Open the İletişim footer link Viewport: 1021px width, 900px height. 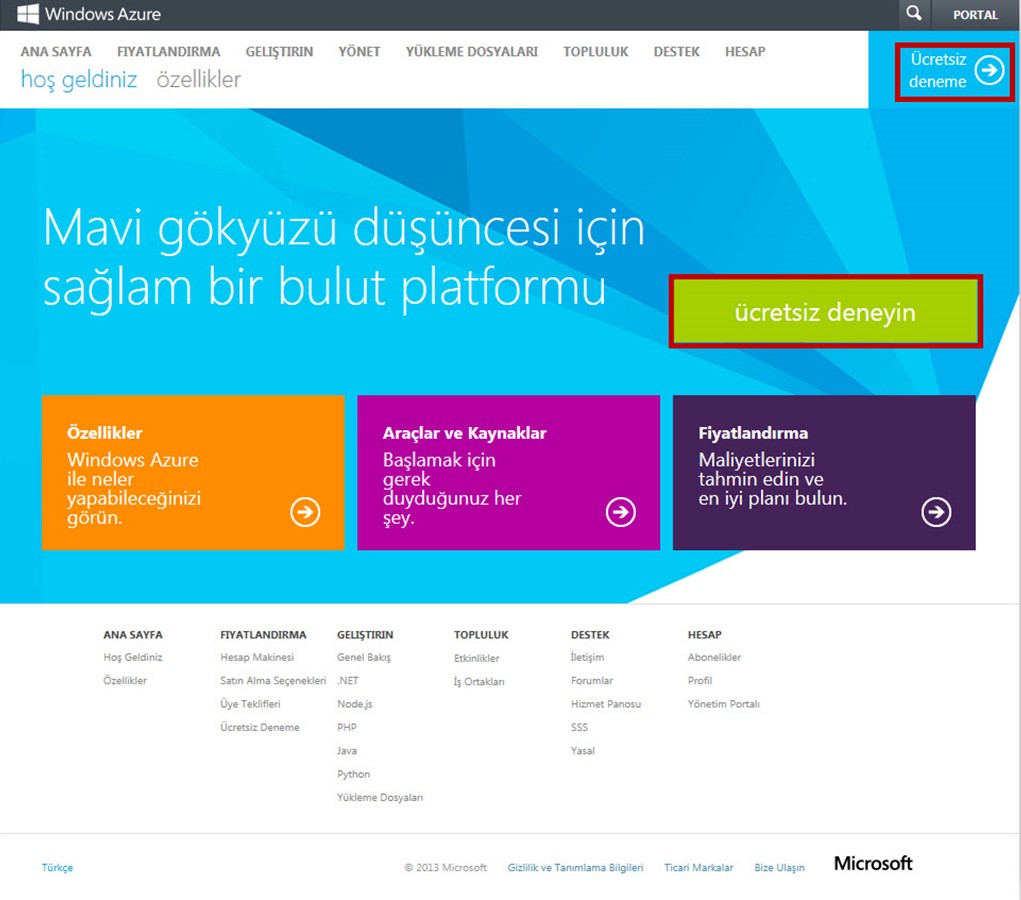click(x=587, y=657)
